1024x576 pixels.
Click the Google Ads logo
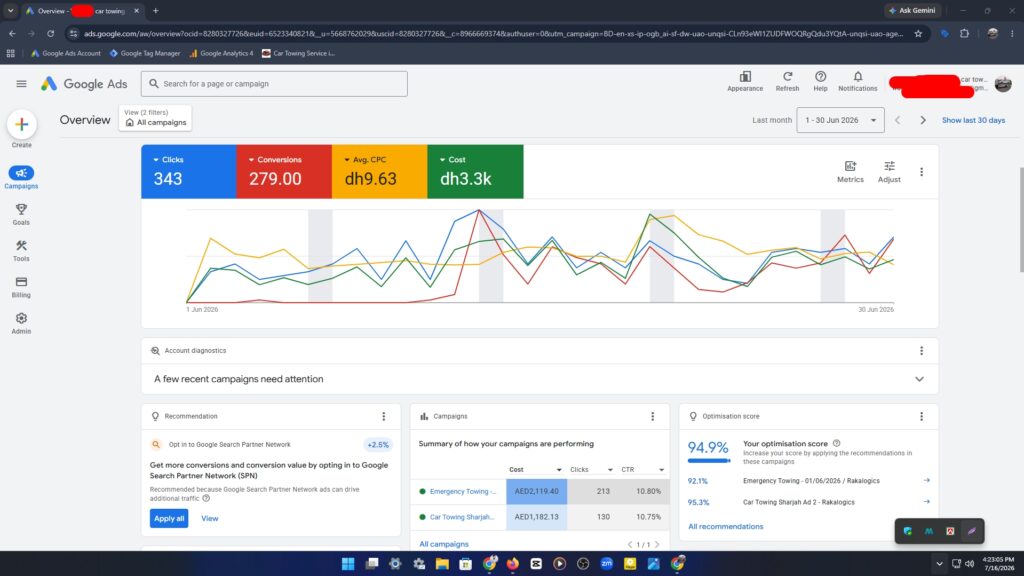84,84
